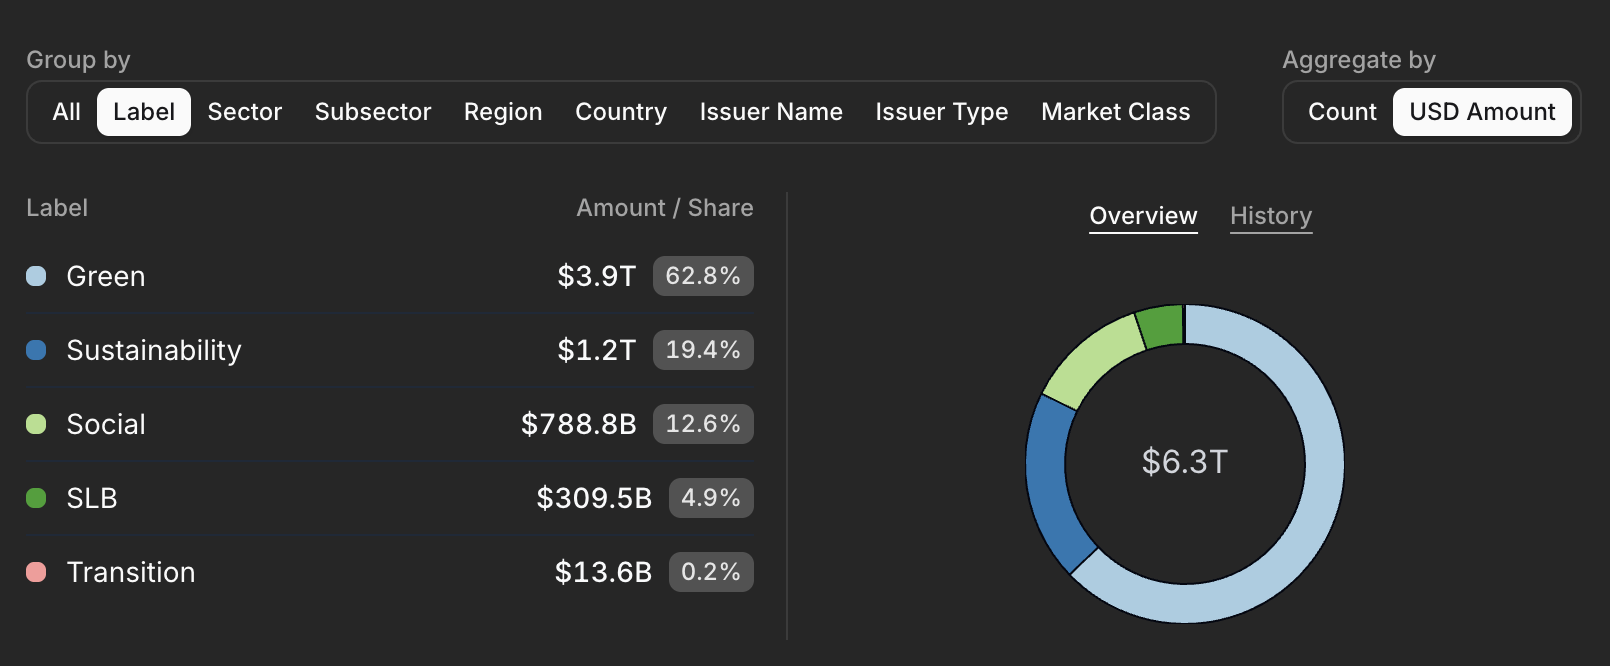Image resolution: width=1610 pixels, height=666 pixels.
Task: Select the Social row label
Action: 106,424
